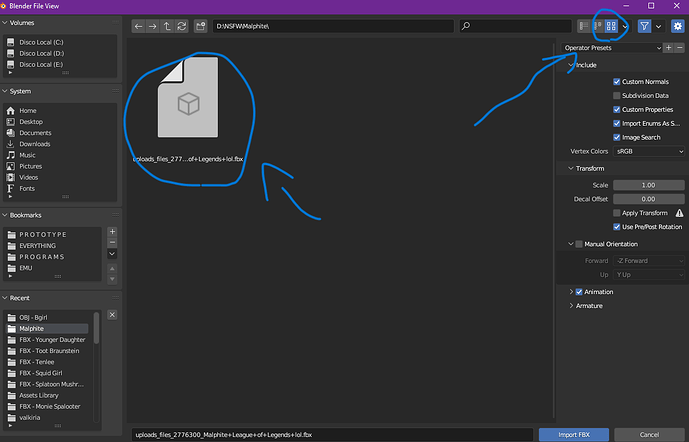Open Up axis dropdown
This screenshot has width=689, height=442.
pos(649,275)
